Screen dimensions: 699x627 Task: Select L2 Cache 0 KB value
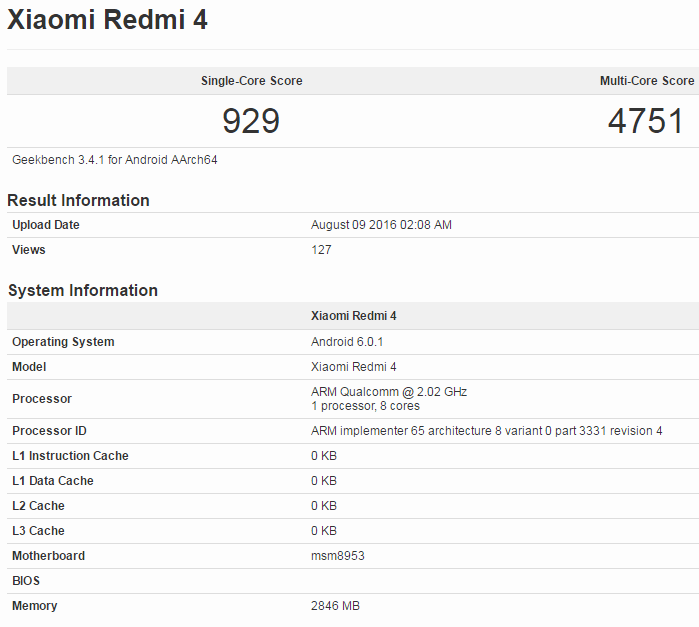(324, 506)
